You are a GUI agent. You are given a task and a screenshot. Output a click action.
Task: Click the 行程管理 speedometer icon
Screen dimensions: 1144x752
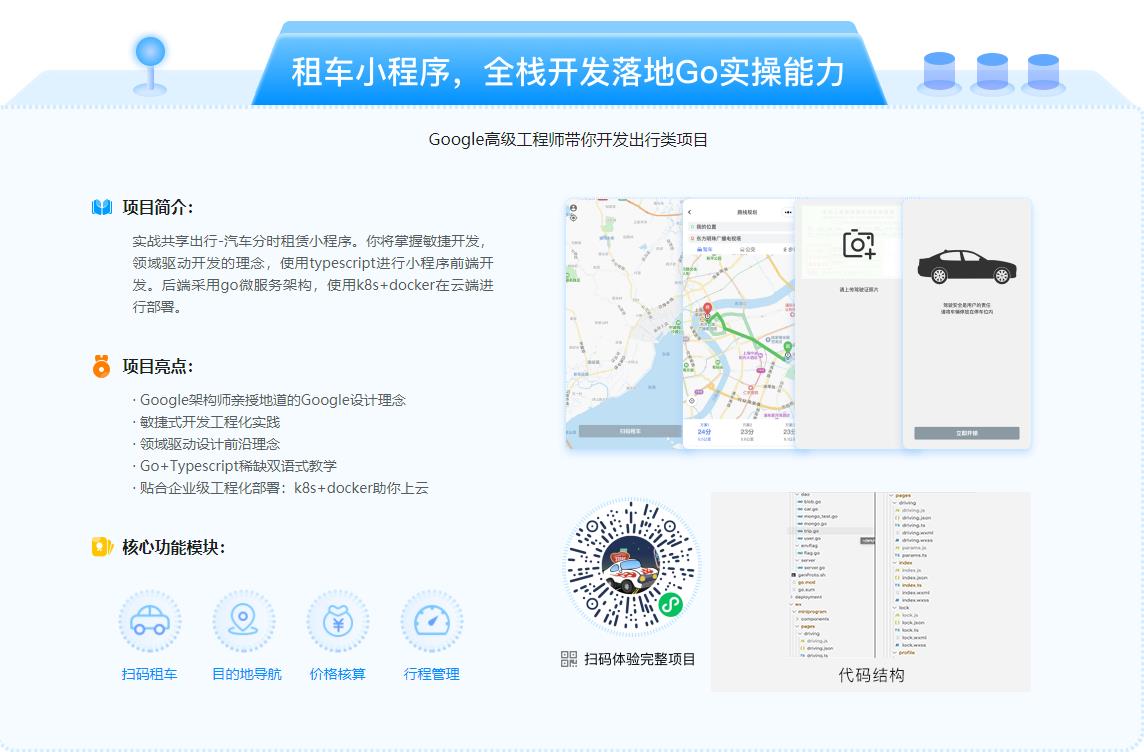pyautogui.click(x=431, y=621)
